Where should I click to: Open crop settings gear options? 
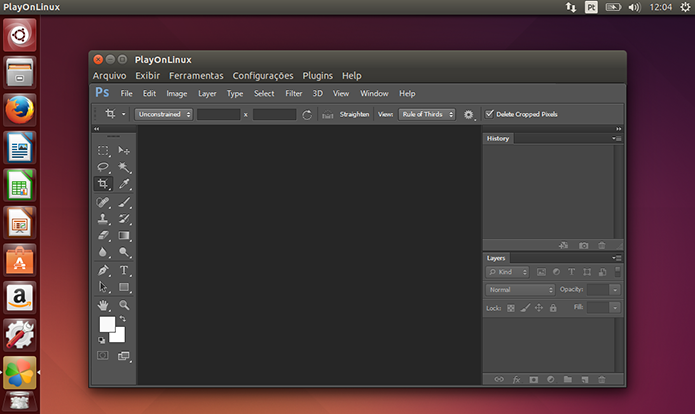click(469, 115)
